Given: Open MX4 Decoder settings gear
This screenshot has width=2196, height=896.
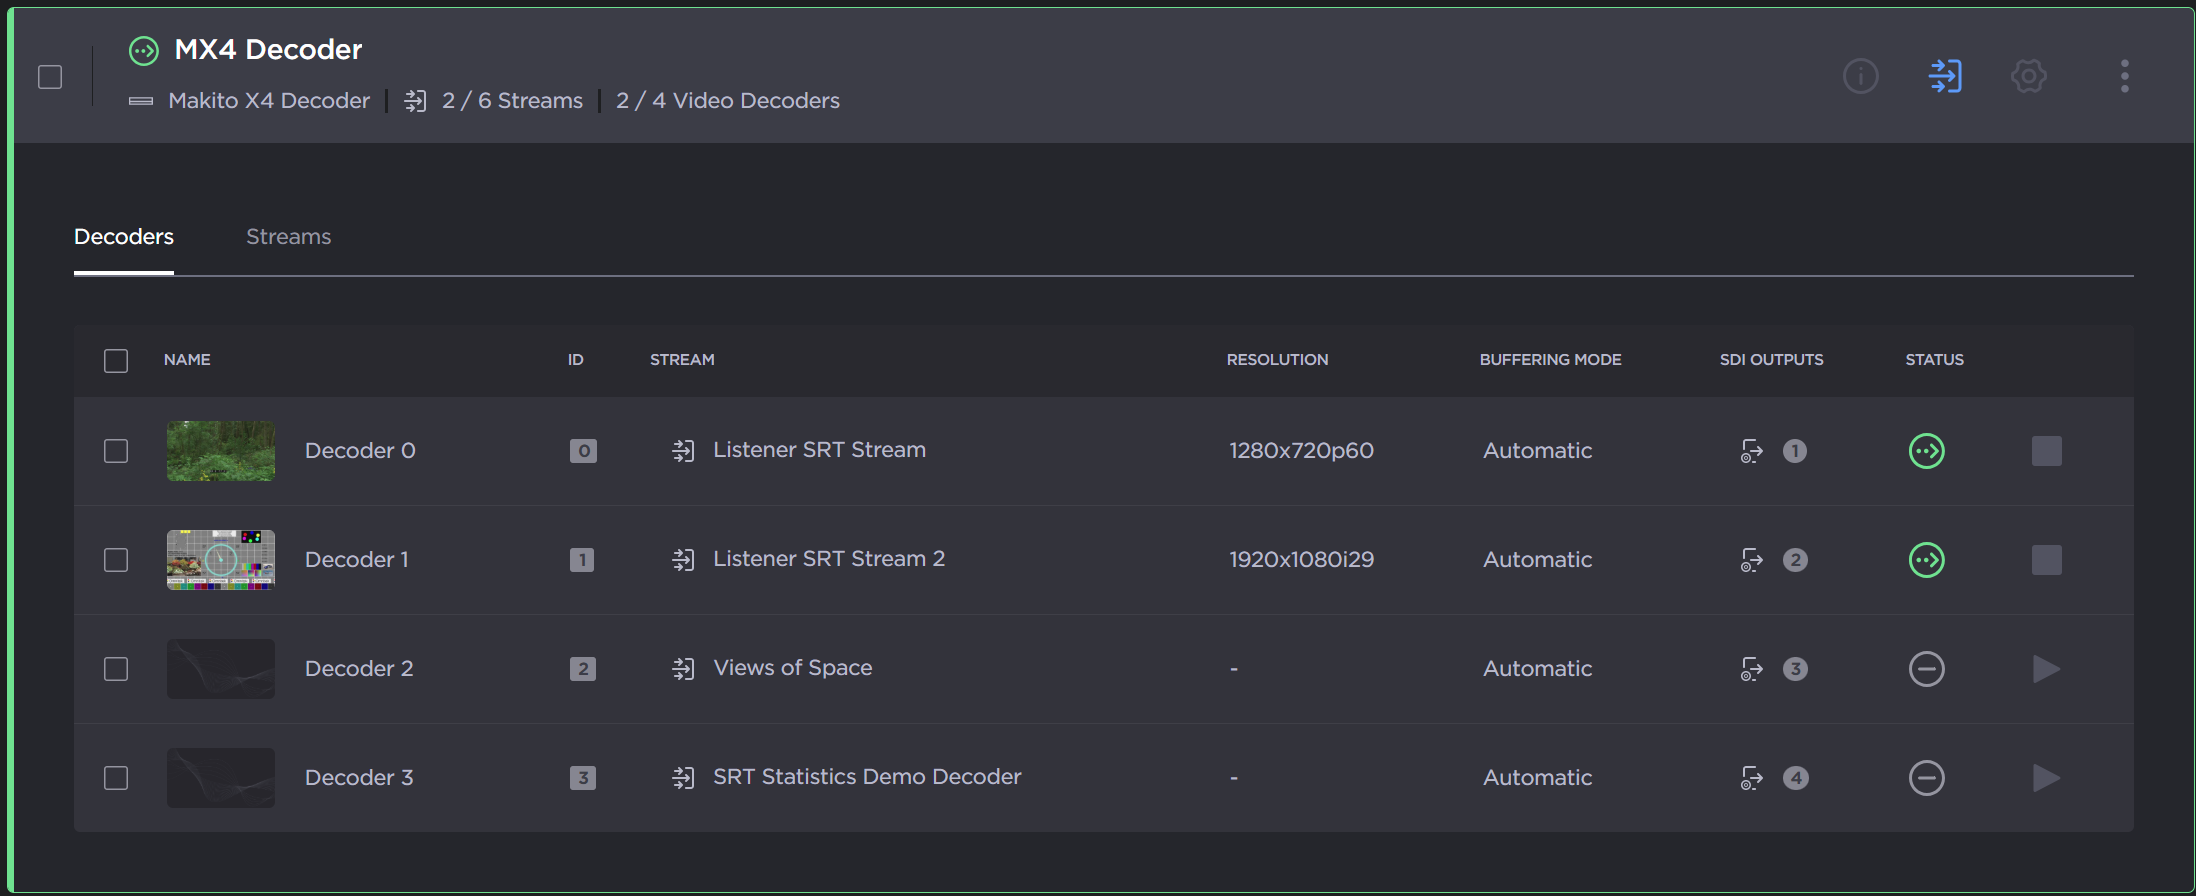Looking at the screenshot, I should 2028,76.
